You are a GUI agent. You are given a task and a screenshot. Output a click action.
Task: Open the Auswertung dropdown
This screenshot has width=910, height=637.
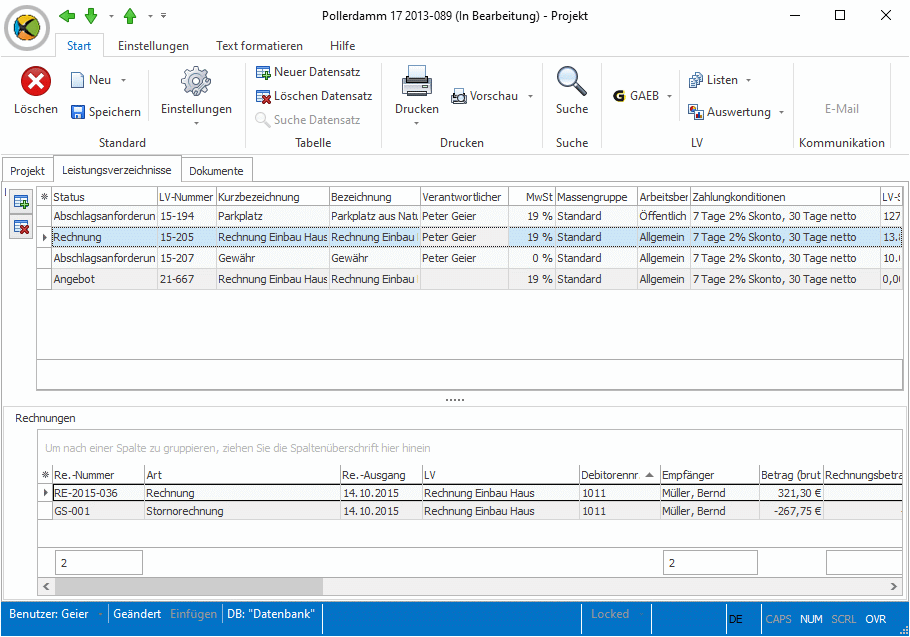click(781, 112)
